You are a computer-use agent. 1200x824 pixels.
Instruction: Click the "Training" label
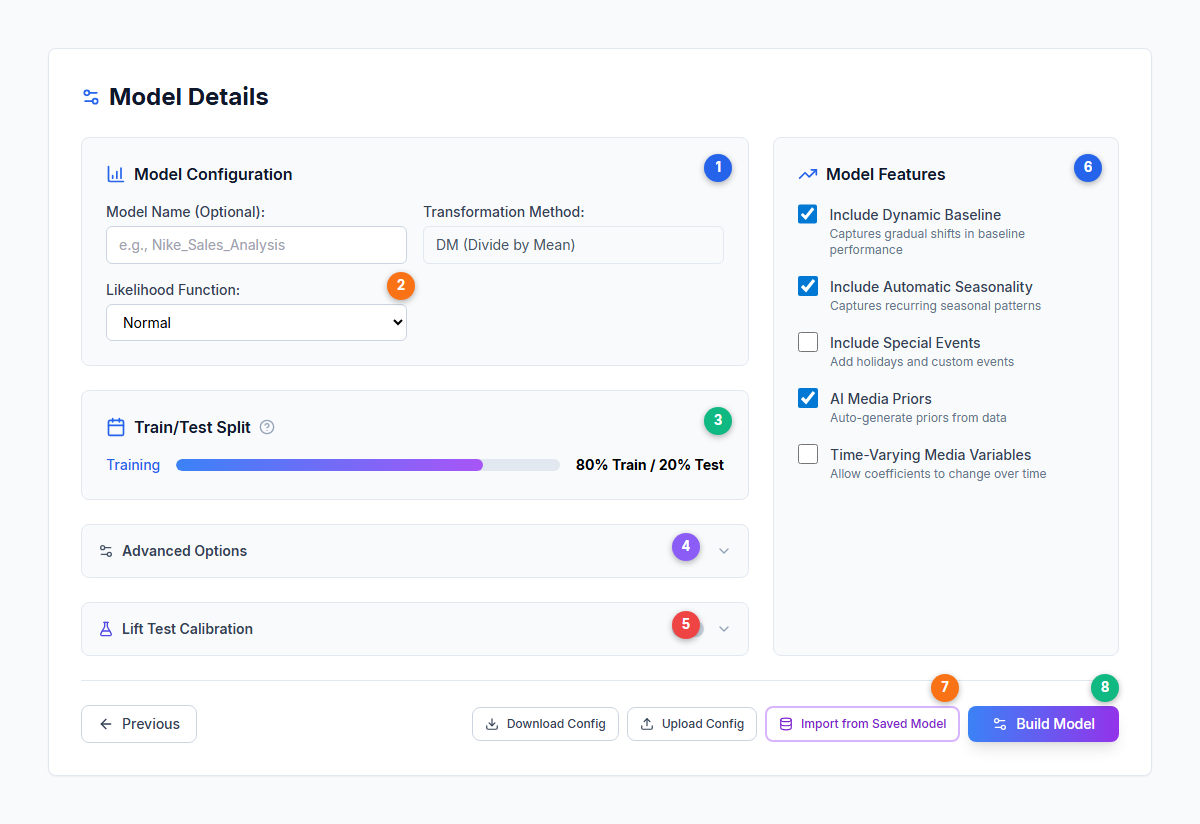point(133,465)
